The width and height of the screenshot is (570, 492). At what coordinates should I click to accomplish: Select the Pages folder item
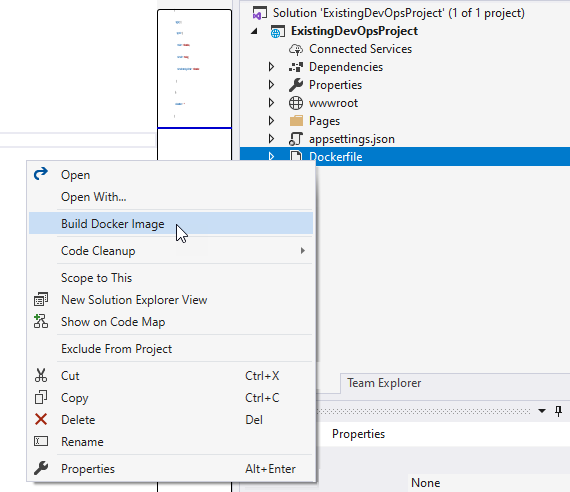pos(324,121)
